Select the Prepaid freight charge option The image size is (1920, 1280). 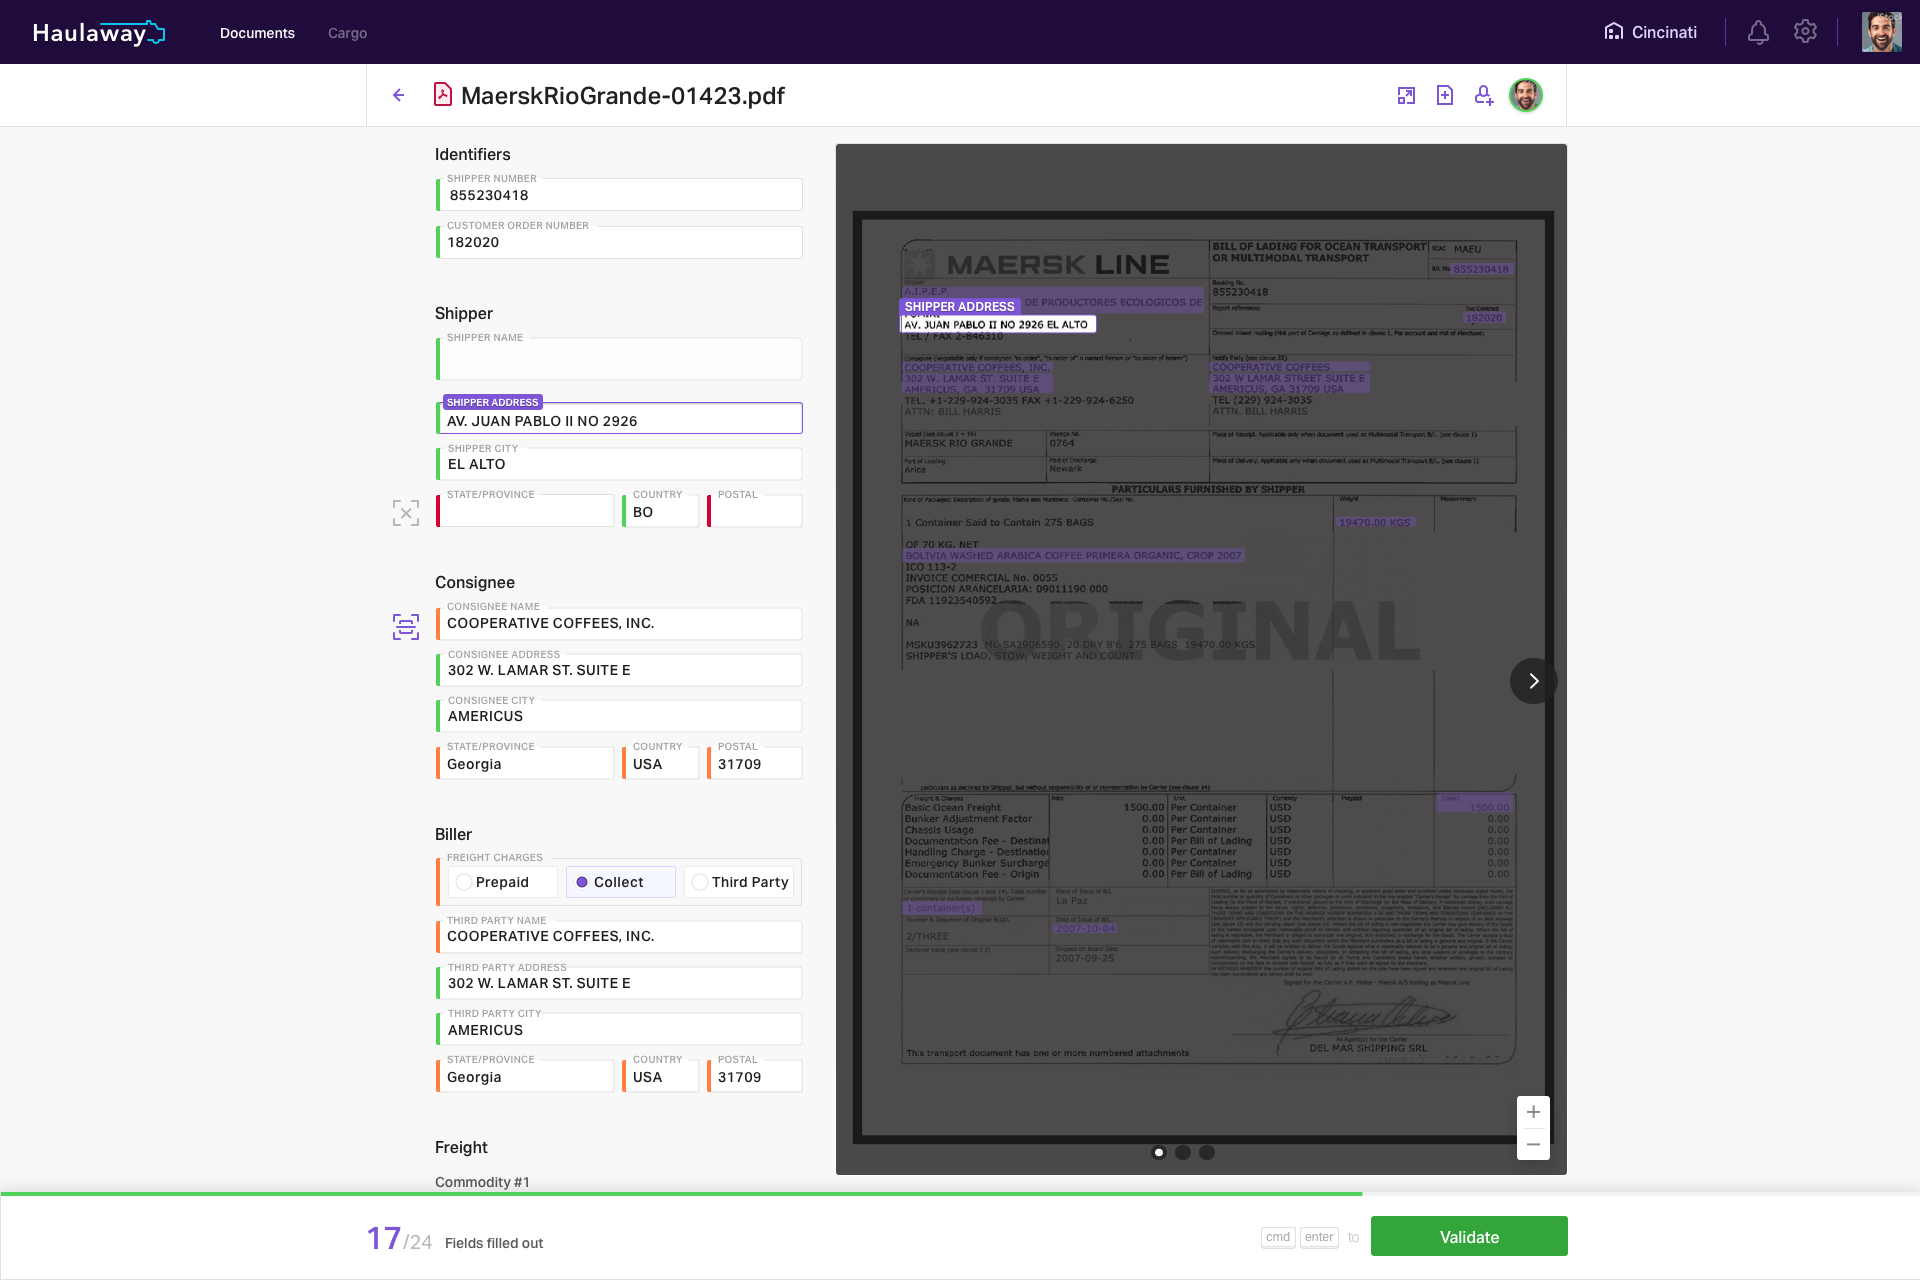coord(502,882)
